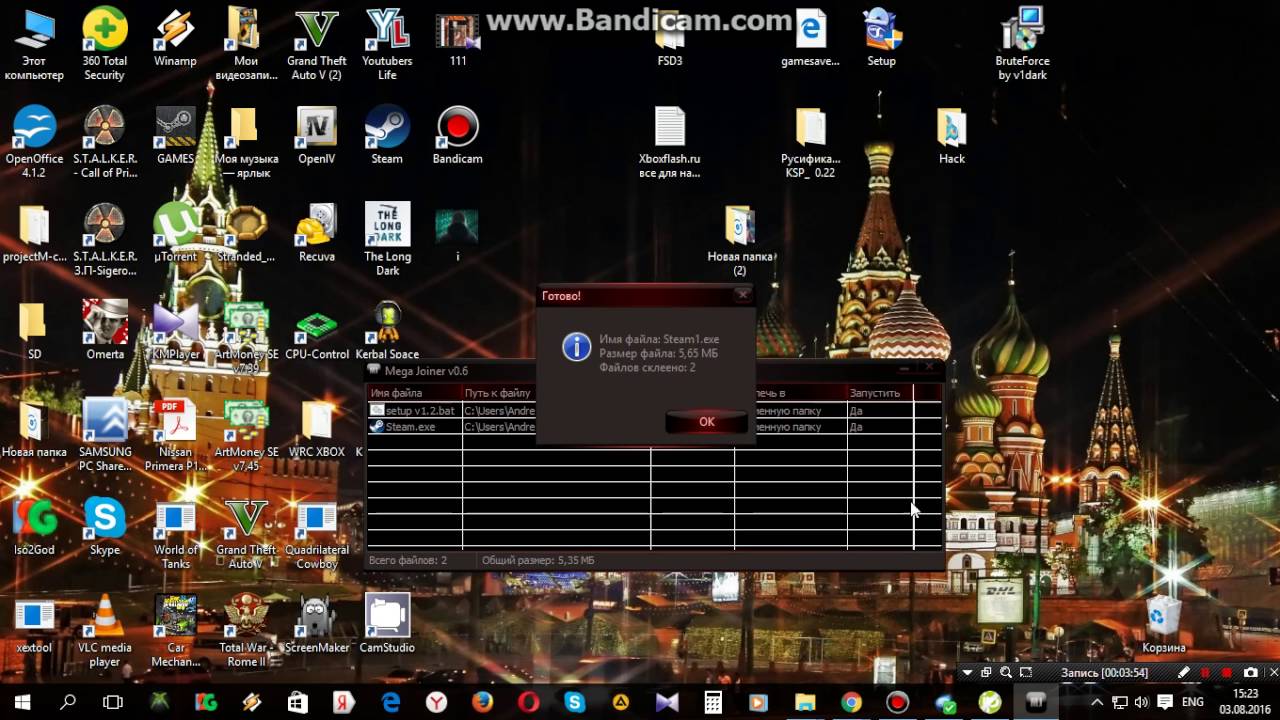Screen dimensions: 1280x720
Task: Launch Omerta desktop shortcut
Action: 105,331
